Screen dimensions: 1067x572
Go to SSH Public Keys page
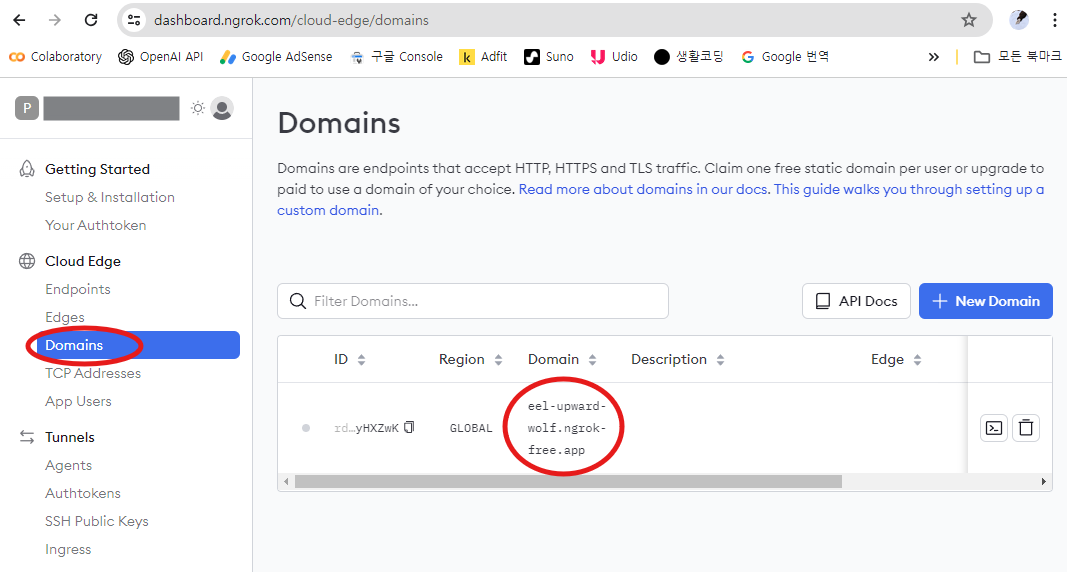pos(97,521)
